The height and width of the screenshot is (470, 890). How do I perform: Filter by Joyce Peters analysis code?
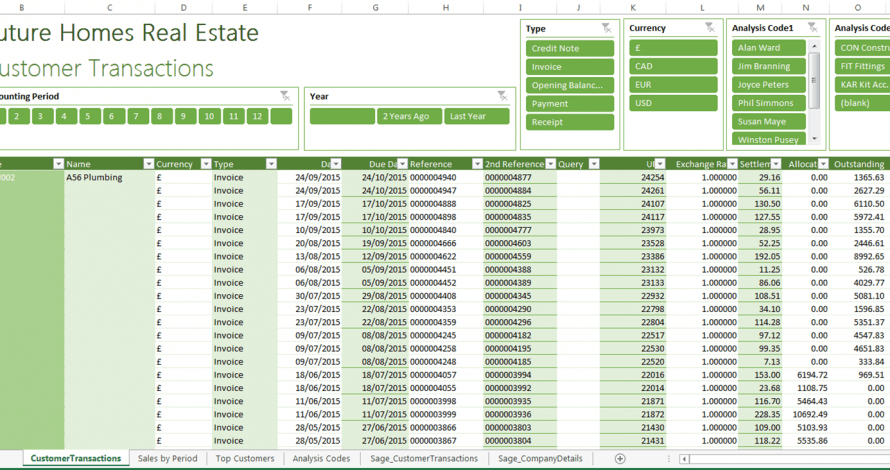click(x=769, y=85)
